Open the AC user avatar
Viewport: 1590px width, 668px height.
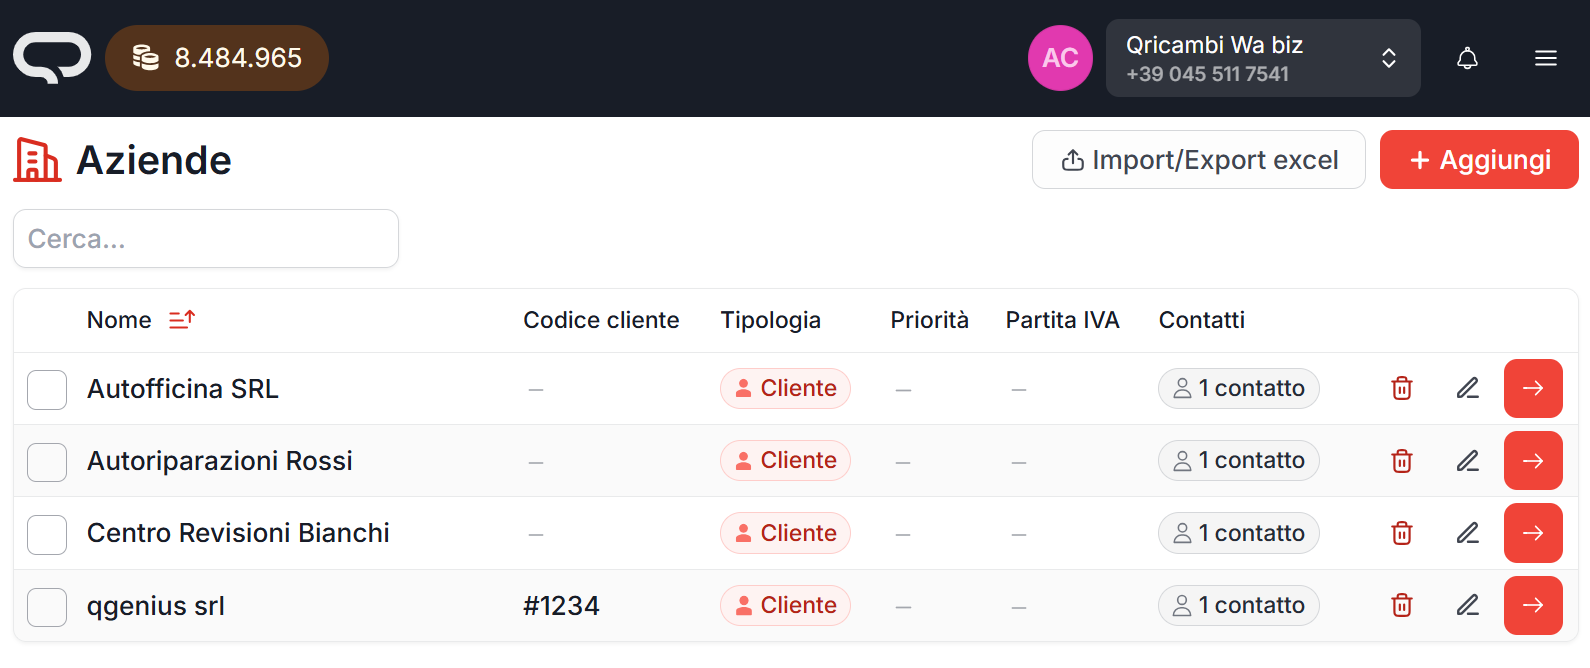1060,58
